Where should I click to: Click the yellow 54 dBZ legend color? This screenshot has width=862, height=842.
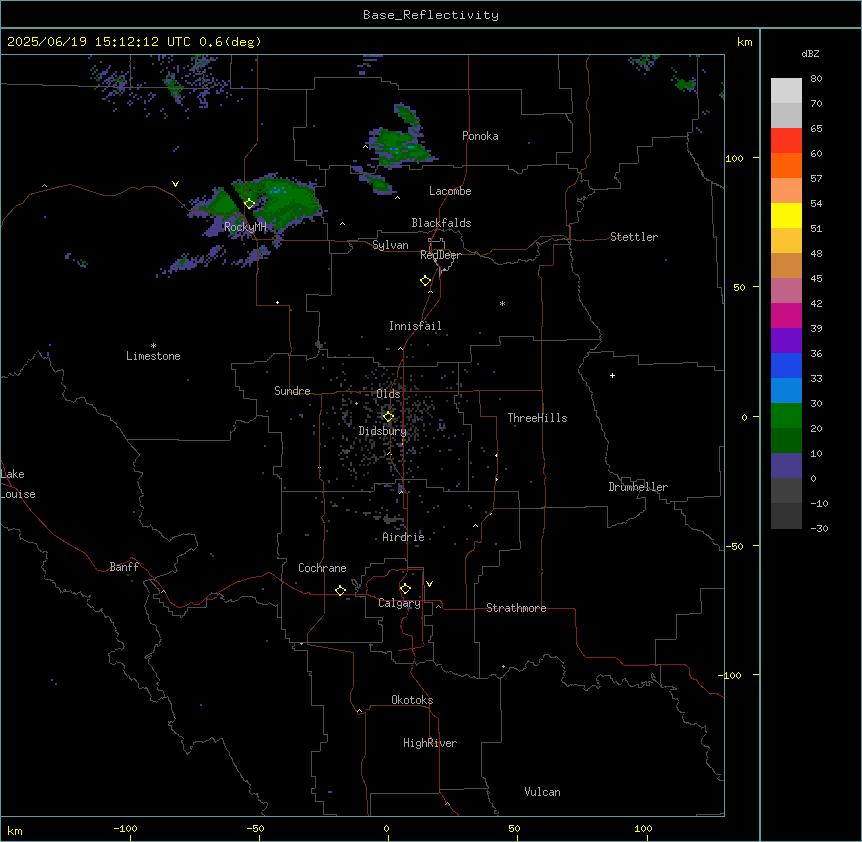tap(786, 215)
